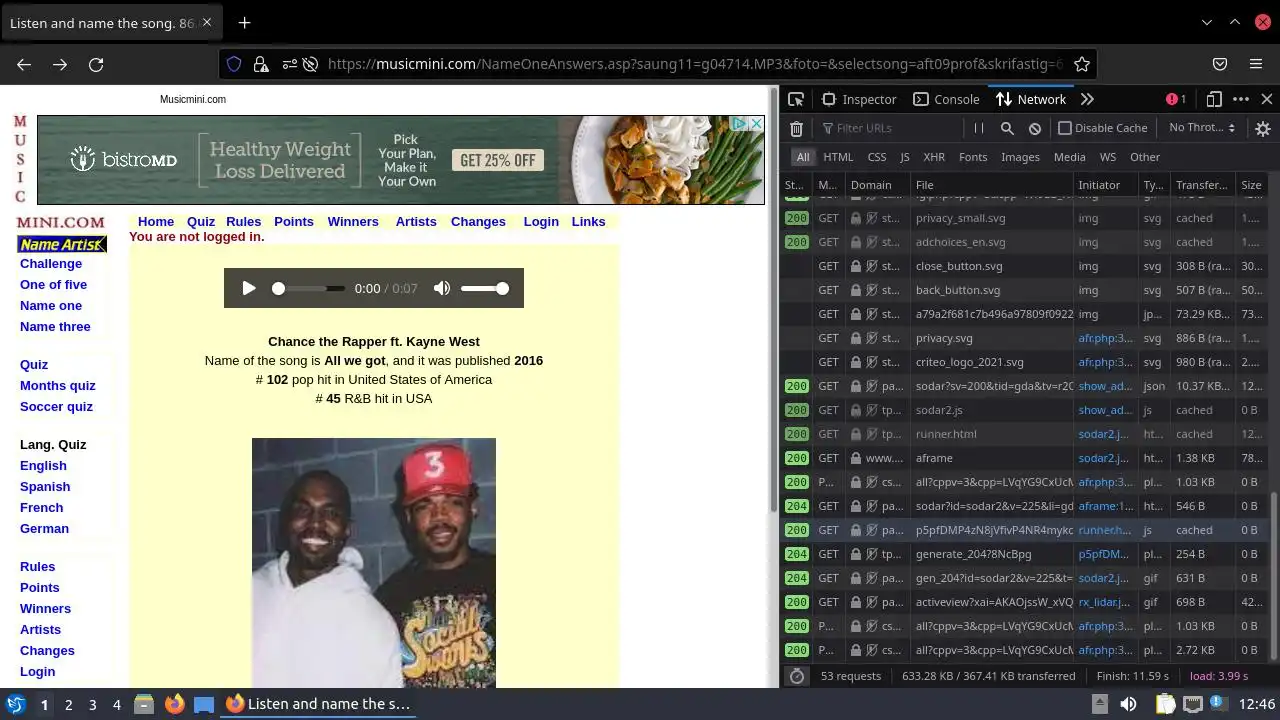The image size is (1280, 720).
Task: Select the close_button.svg request row
Action: 1025,266
